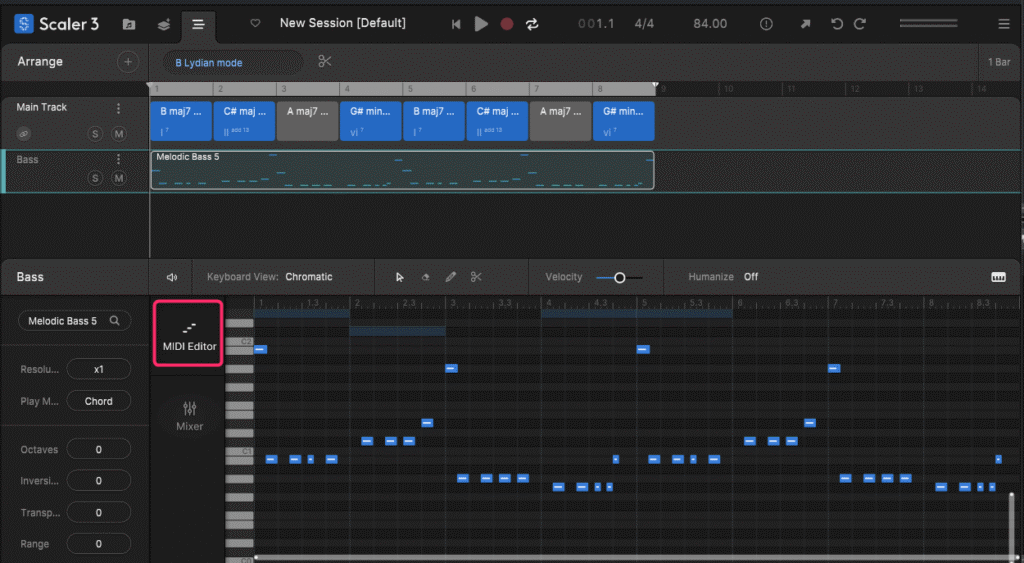Click the Undo arrow icon
This screenshot has width=1024, height=563.
coord(837,24)
